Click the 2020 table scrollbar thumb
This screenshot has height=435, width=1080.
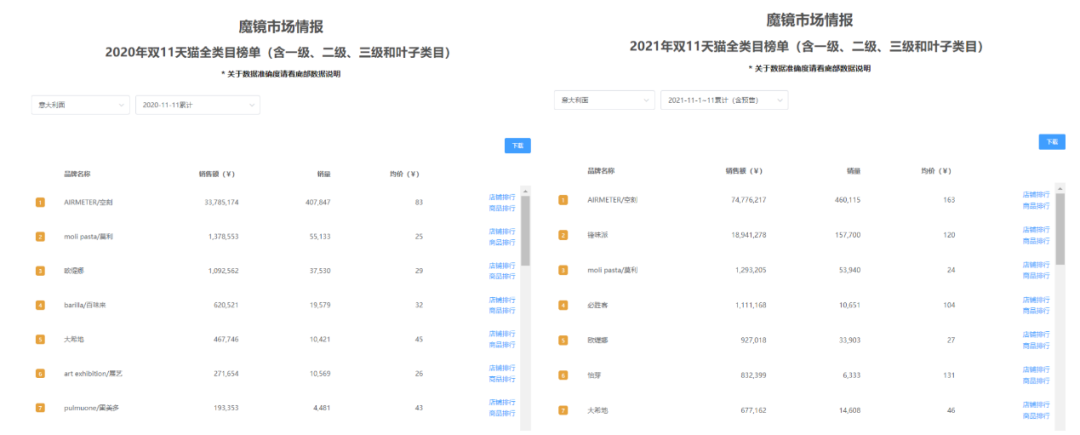526,231
